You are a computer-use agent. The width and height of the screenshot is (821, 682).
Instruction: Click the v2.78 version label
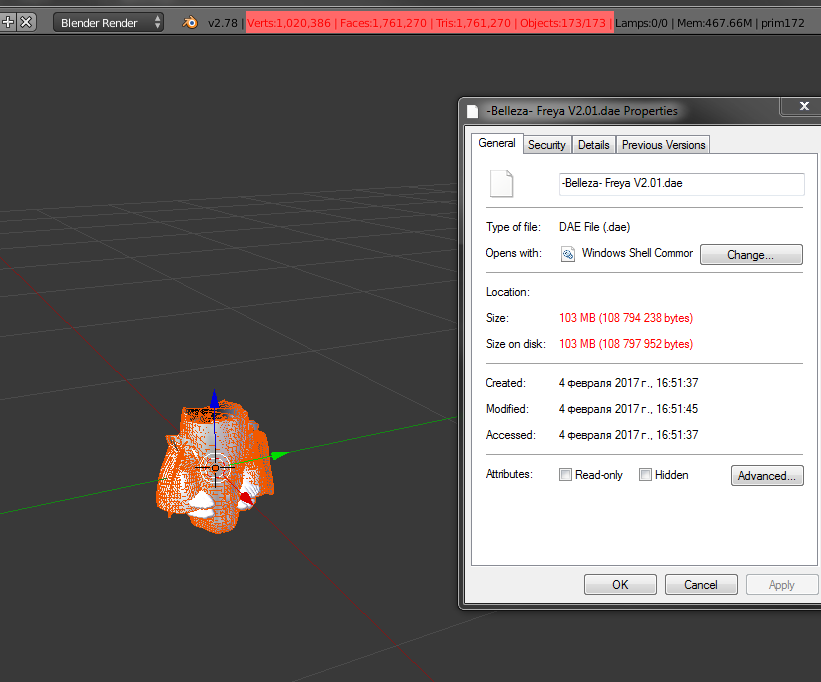[x=223, y=23]
